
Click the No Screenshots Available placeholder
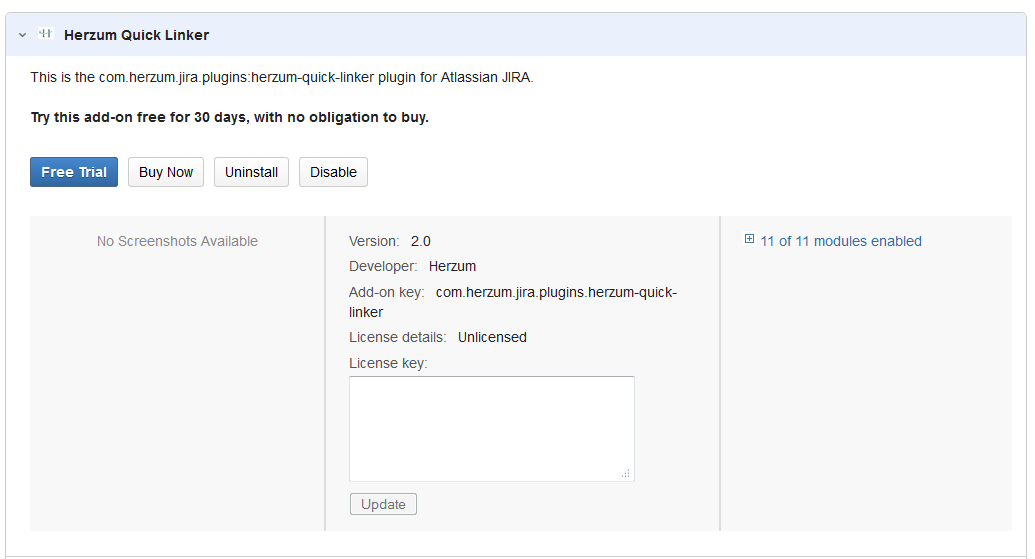click(x=177, y=241)
